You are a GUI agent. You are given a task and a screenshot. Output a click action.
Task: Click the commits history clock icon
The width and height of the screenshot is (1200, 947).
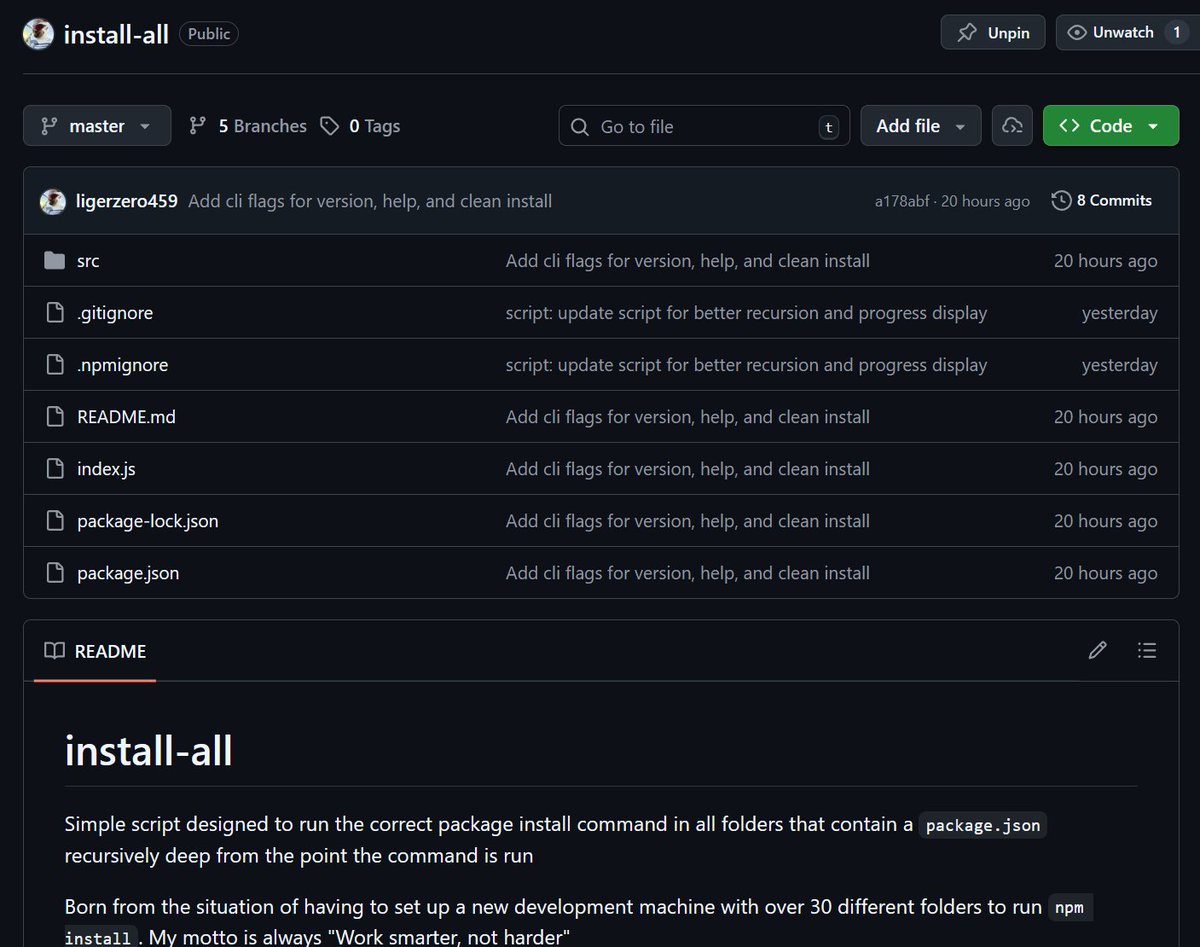coord(1061,201)
